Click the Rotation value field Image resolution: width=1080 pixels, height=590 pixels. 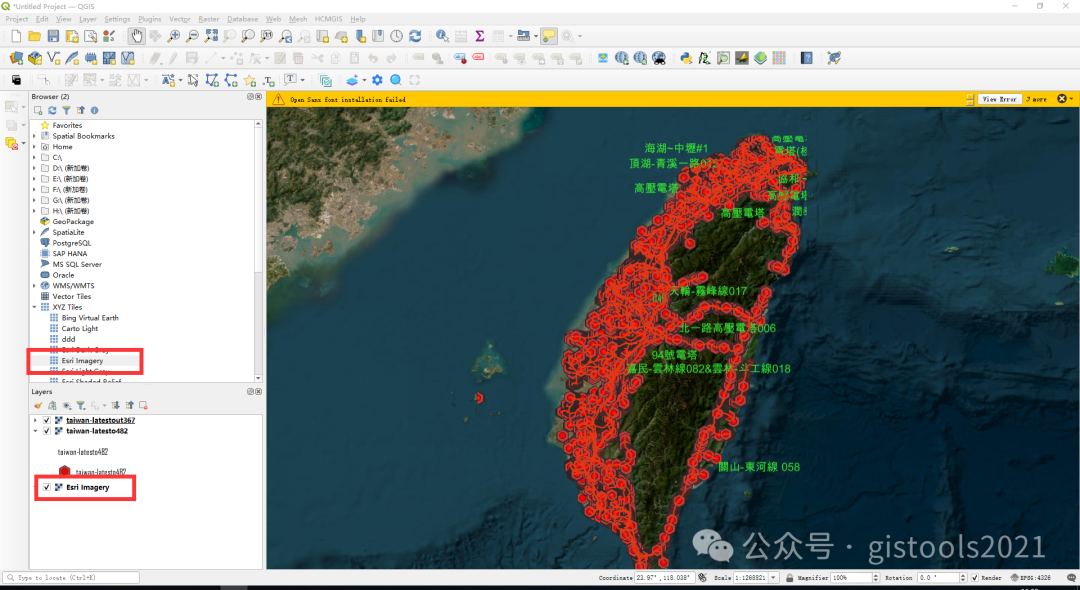pos(939,578)
